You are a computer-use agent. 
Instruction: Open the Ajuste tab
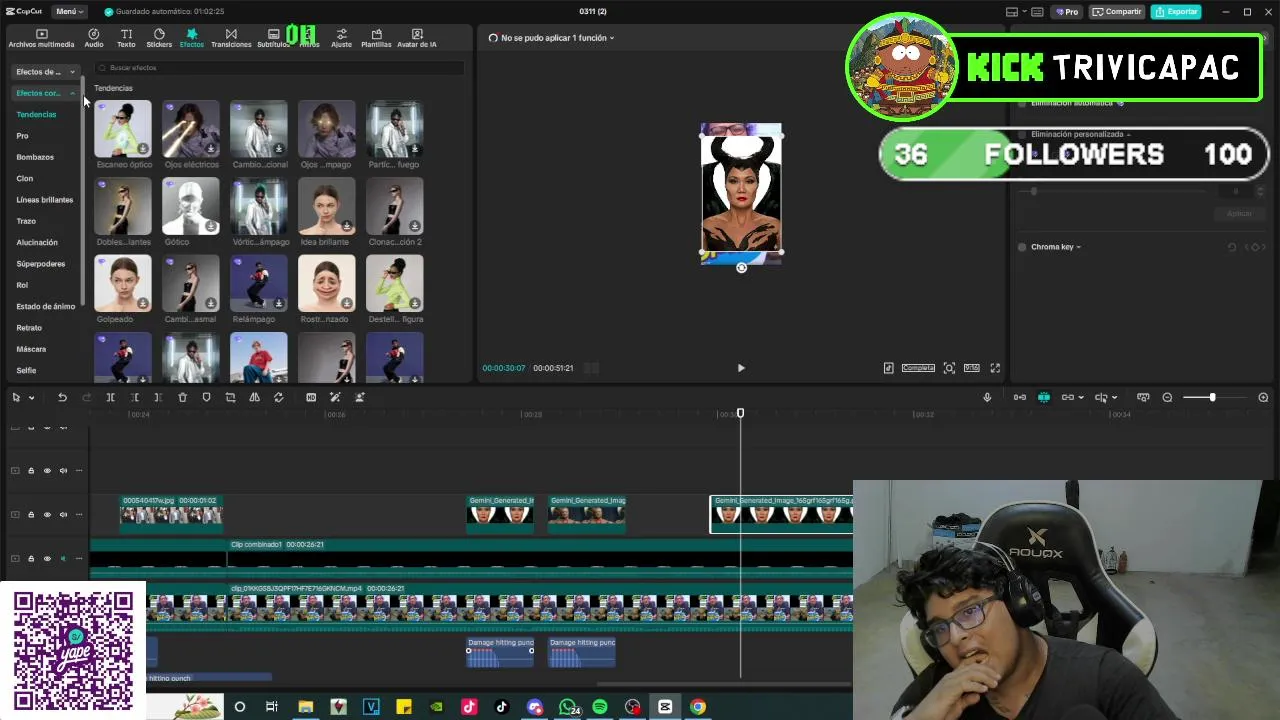click(x=342, y=38)
